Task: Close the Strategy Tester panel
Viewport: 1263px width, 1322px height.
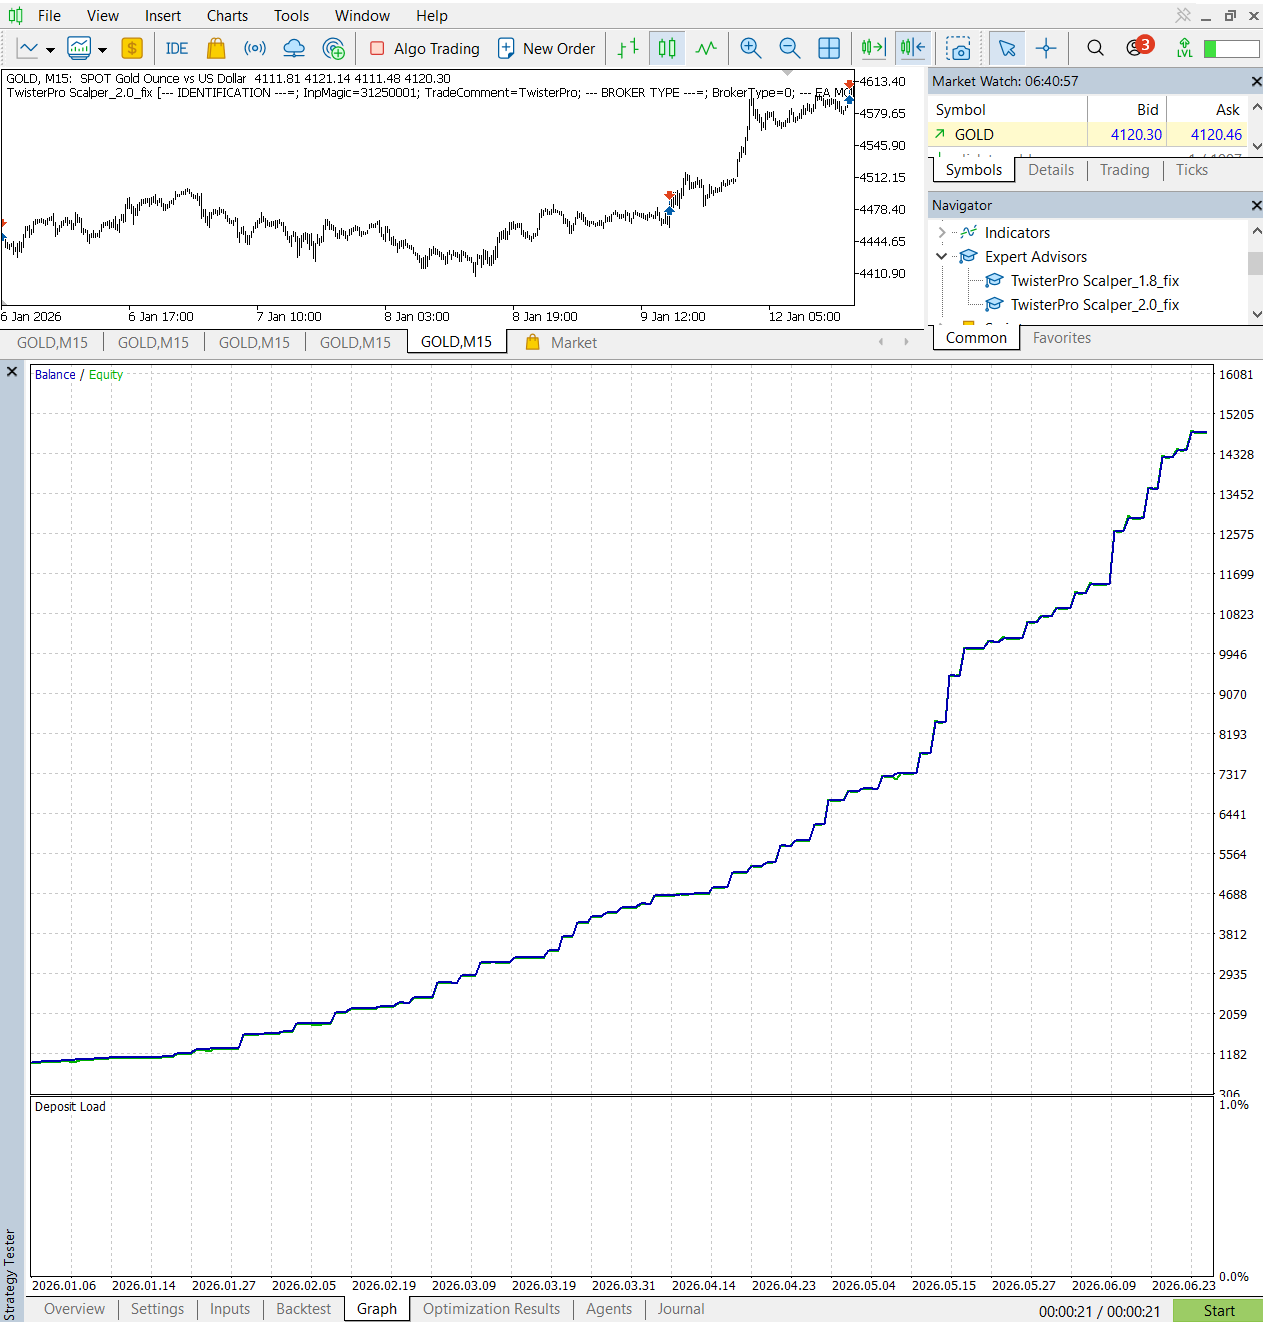Action: tap(12, 371)
